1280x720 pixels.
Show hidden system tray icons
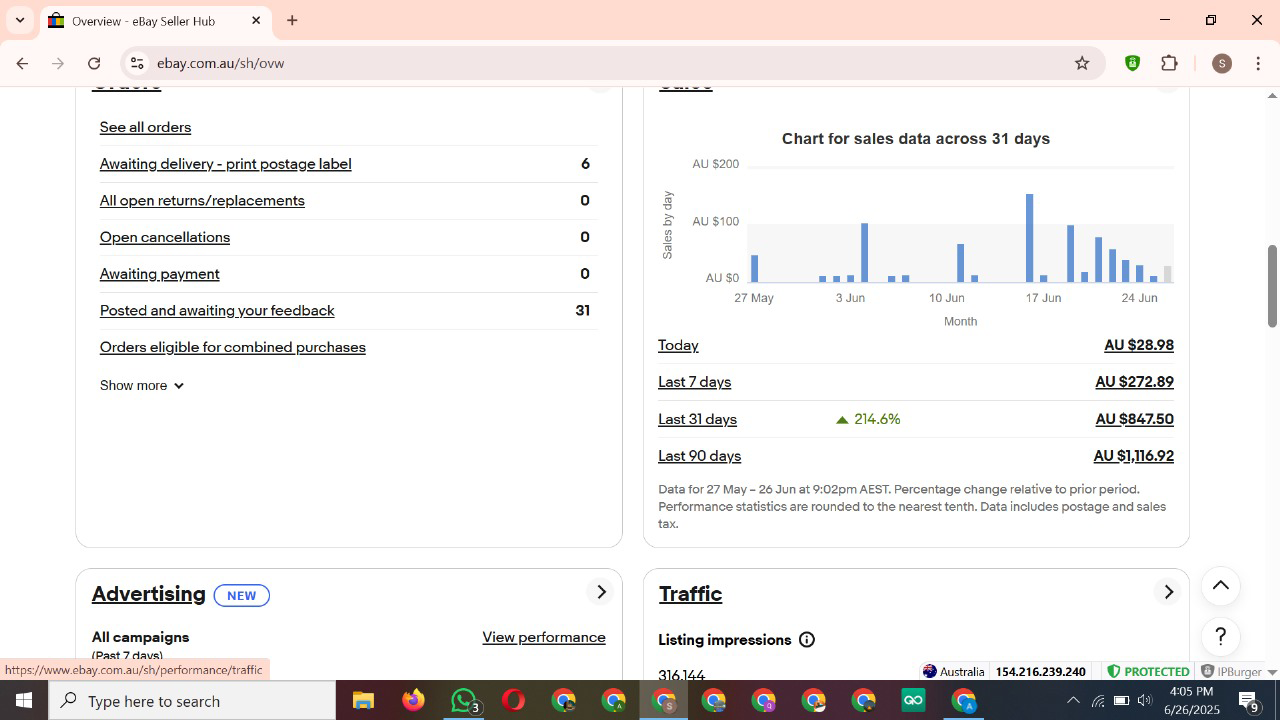click(1072, 701)
